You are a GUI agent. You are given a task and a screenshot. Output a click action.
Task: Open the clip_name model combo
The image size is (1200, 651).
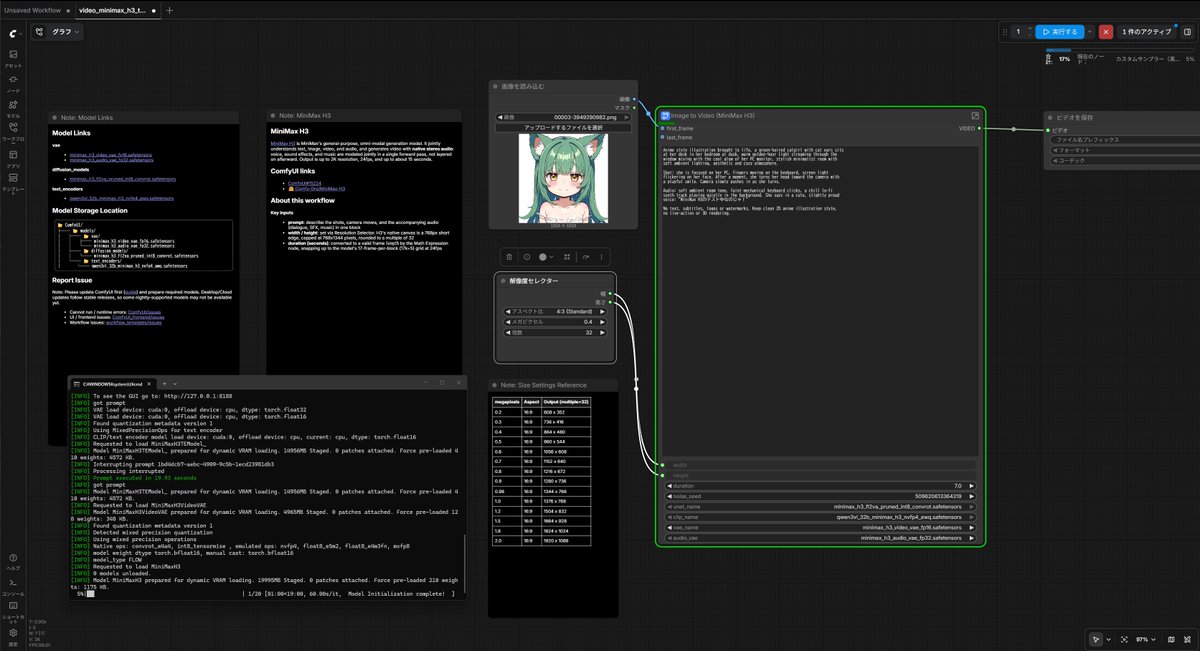click(821, 517)
